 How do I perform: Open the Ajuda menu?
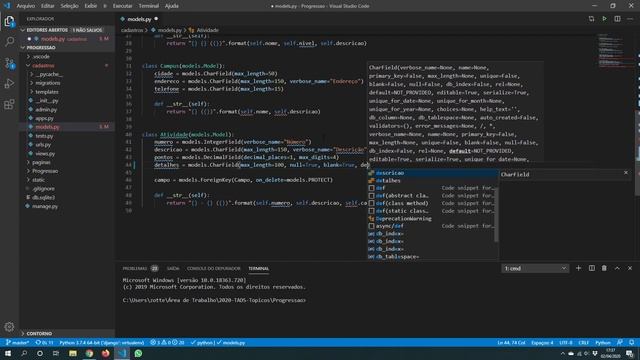tap(171, 6)
